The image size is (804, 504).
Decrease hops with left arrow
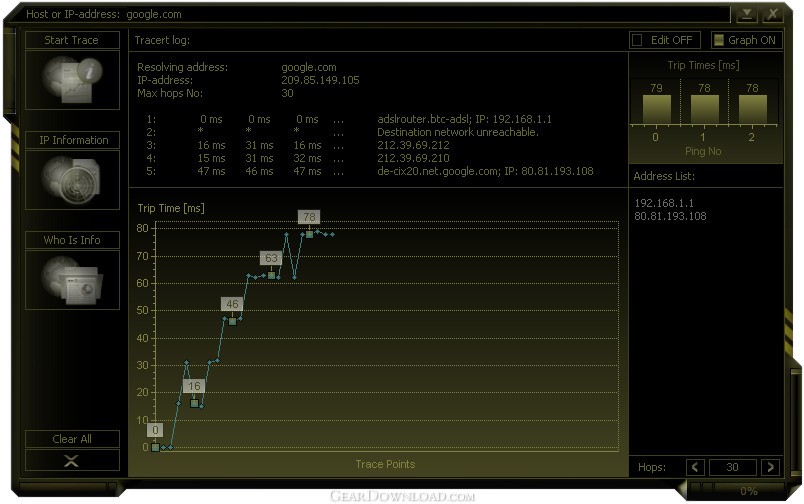[695, 467]
